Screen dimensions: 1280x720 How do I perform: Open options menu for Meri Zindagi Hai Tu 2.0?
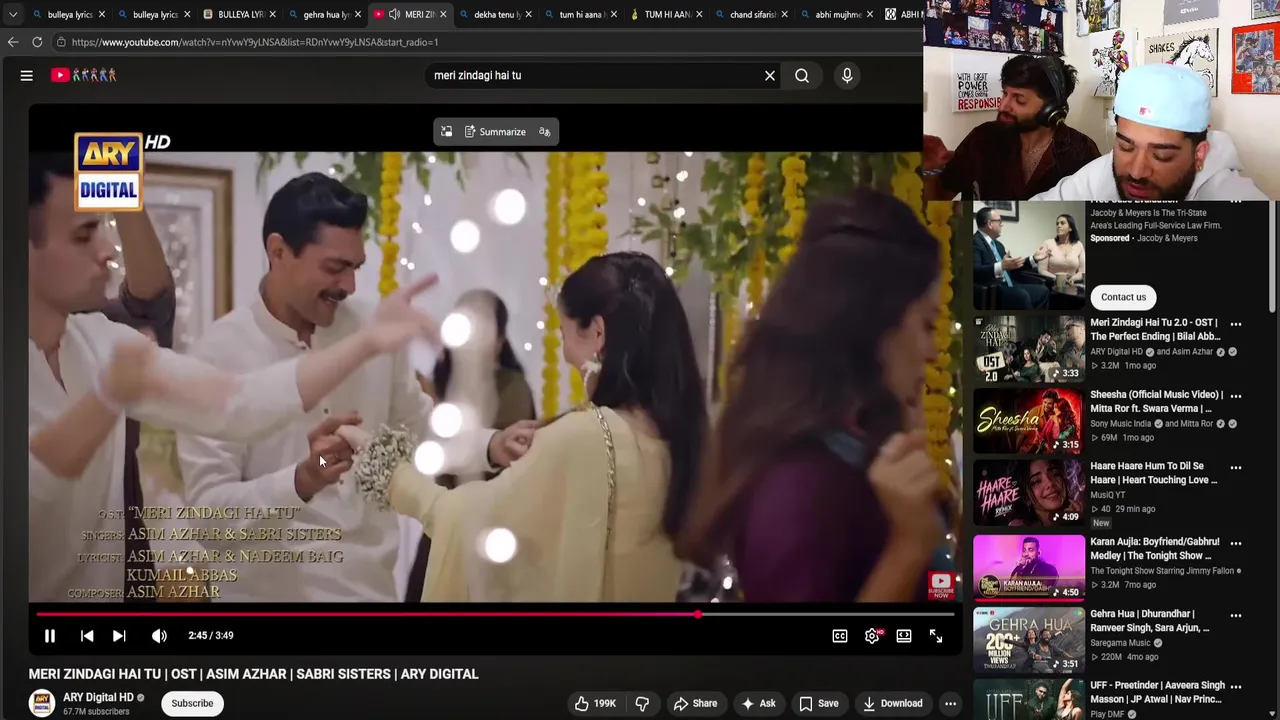click(1236, 324)
